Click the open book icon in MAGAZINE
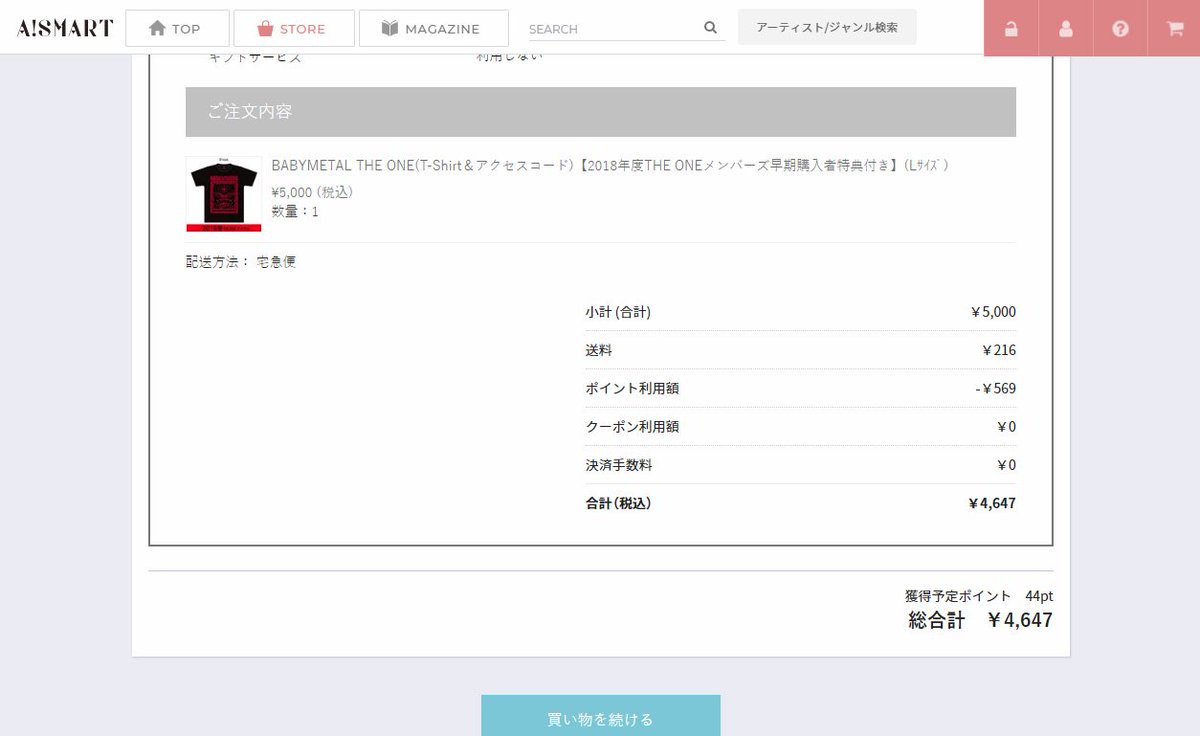1200x736 pixels. point(390,28)
